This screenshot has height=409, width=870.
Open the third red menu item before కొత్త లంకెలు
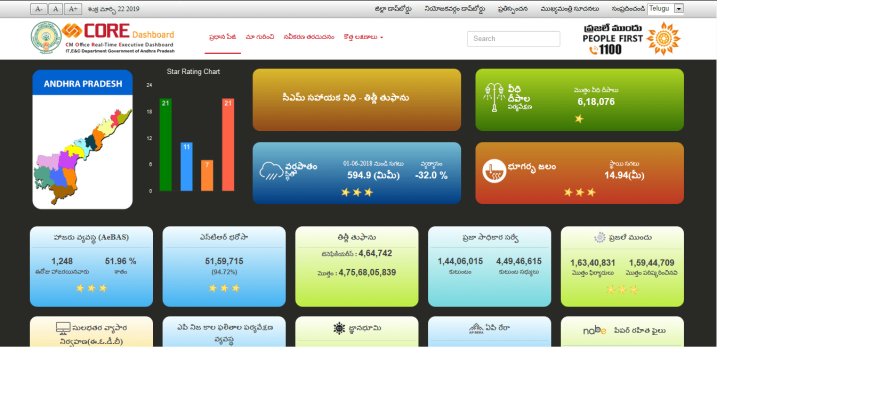coord(308,37)
